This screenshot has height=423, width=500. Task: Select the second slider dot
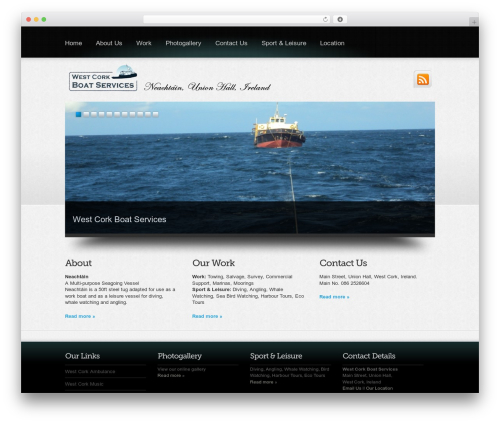tap(86, 114)
